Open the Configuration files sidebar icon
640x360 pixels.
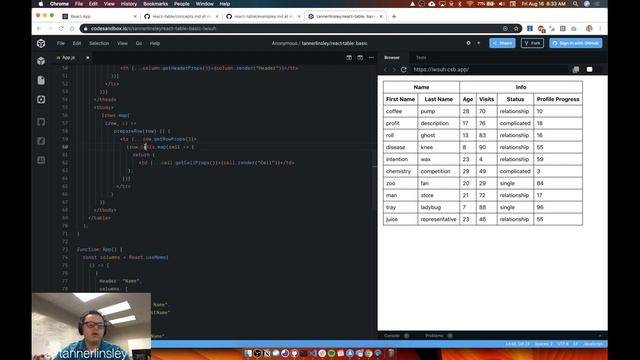pos(41,100)
